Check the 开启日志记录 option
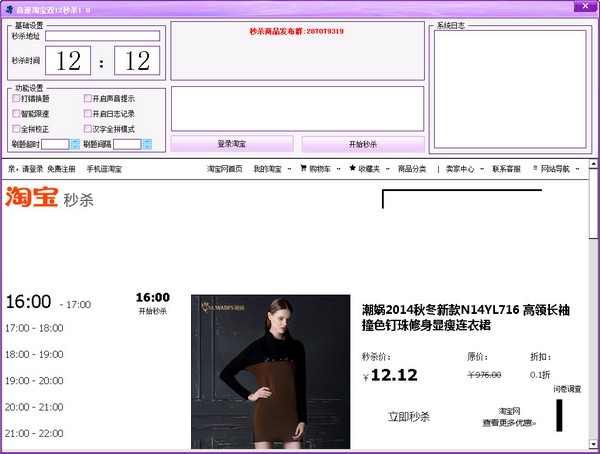Viewport: 600px width, 454px height. (x=88, y=114)
